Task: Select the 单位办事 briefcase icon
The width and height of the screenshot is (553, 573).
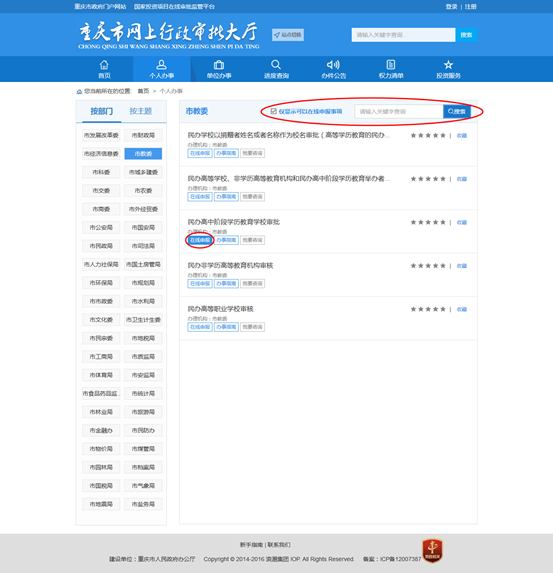Action: pos(219,65)
